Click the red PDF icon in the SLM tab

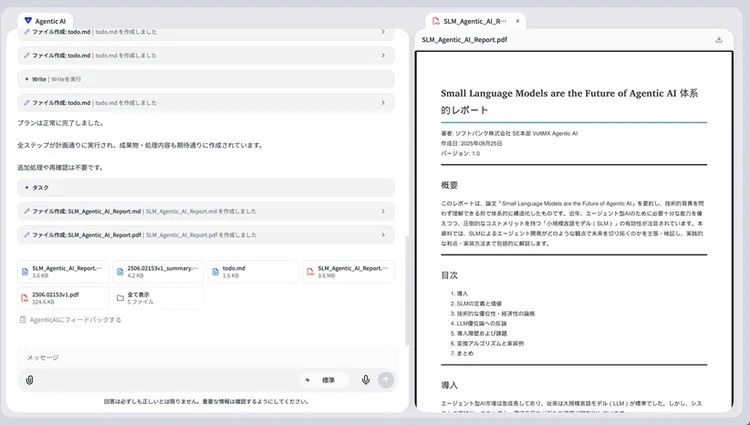click(436, 21)
